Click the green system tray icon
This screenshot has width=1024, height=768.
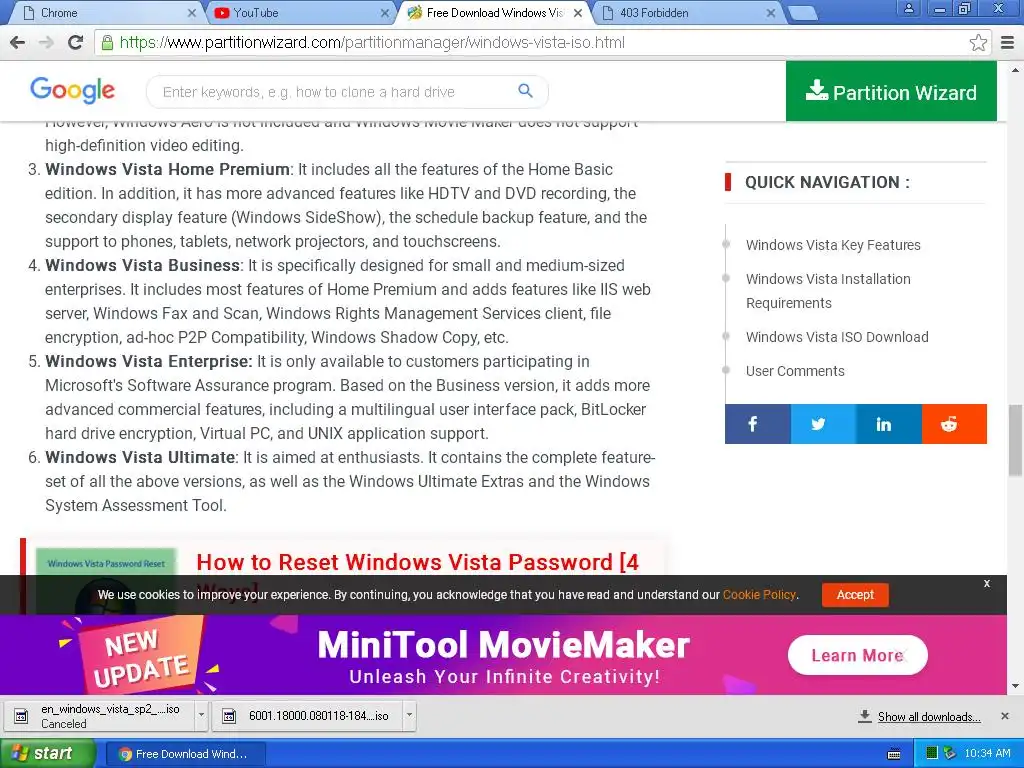coord(932,753)
